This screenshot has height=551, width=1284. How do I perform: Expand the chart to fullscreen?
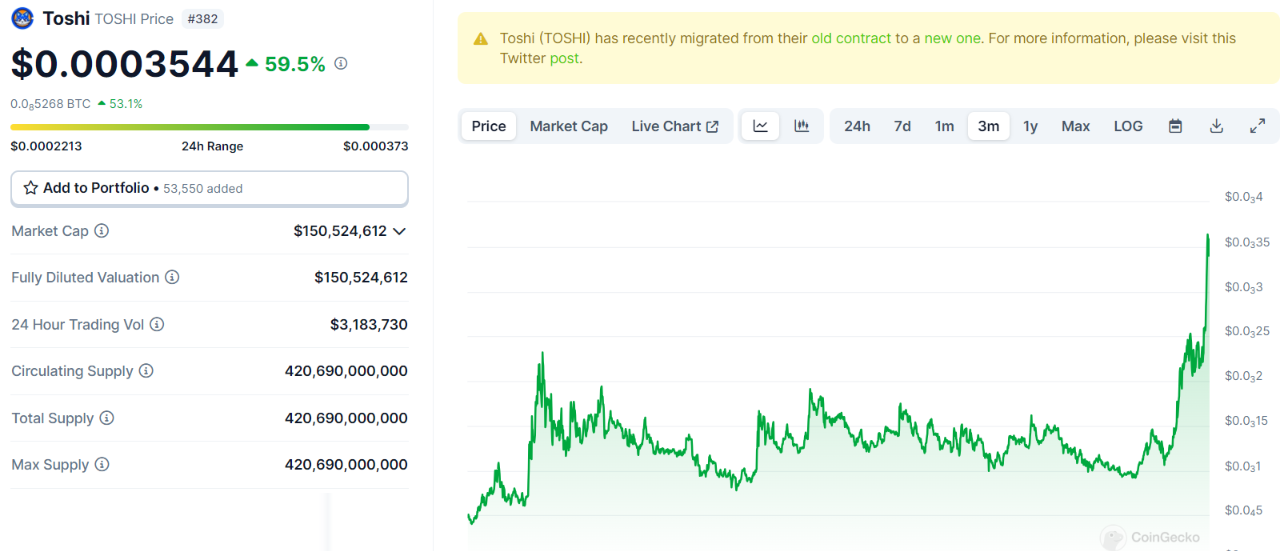(x=1258, y=126)
